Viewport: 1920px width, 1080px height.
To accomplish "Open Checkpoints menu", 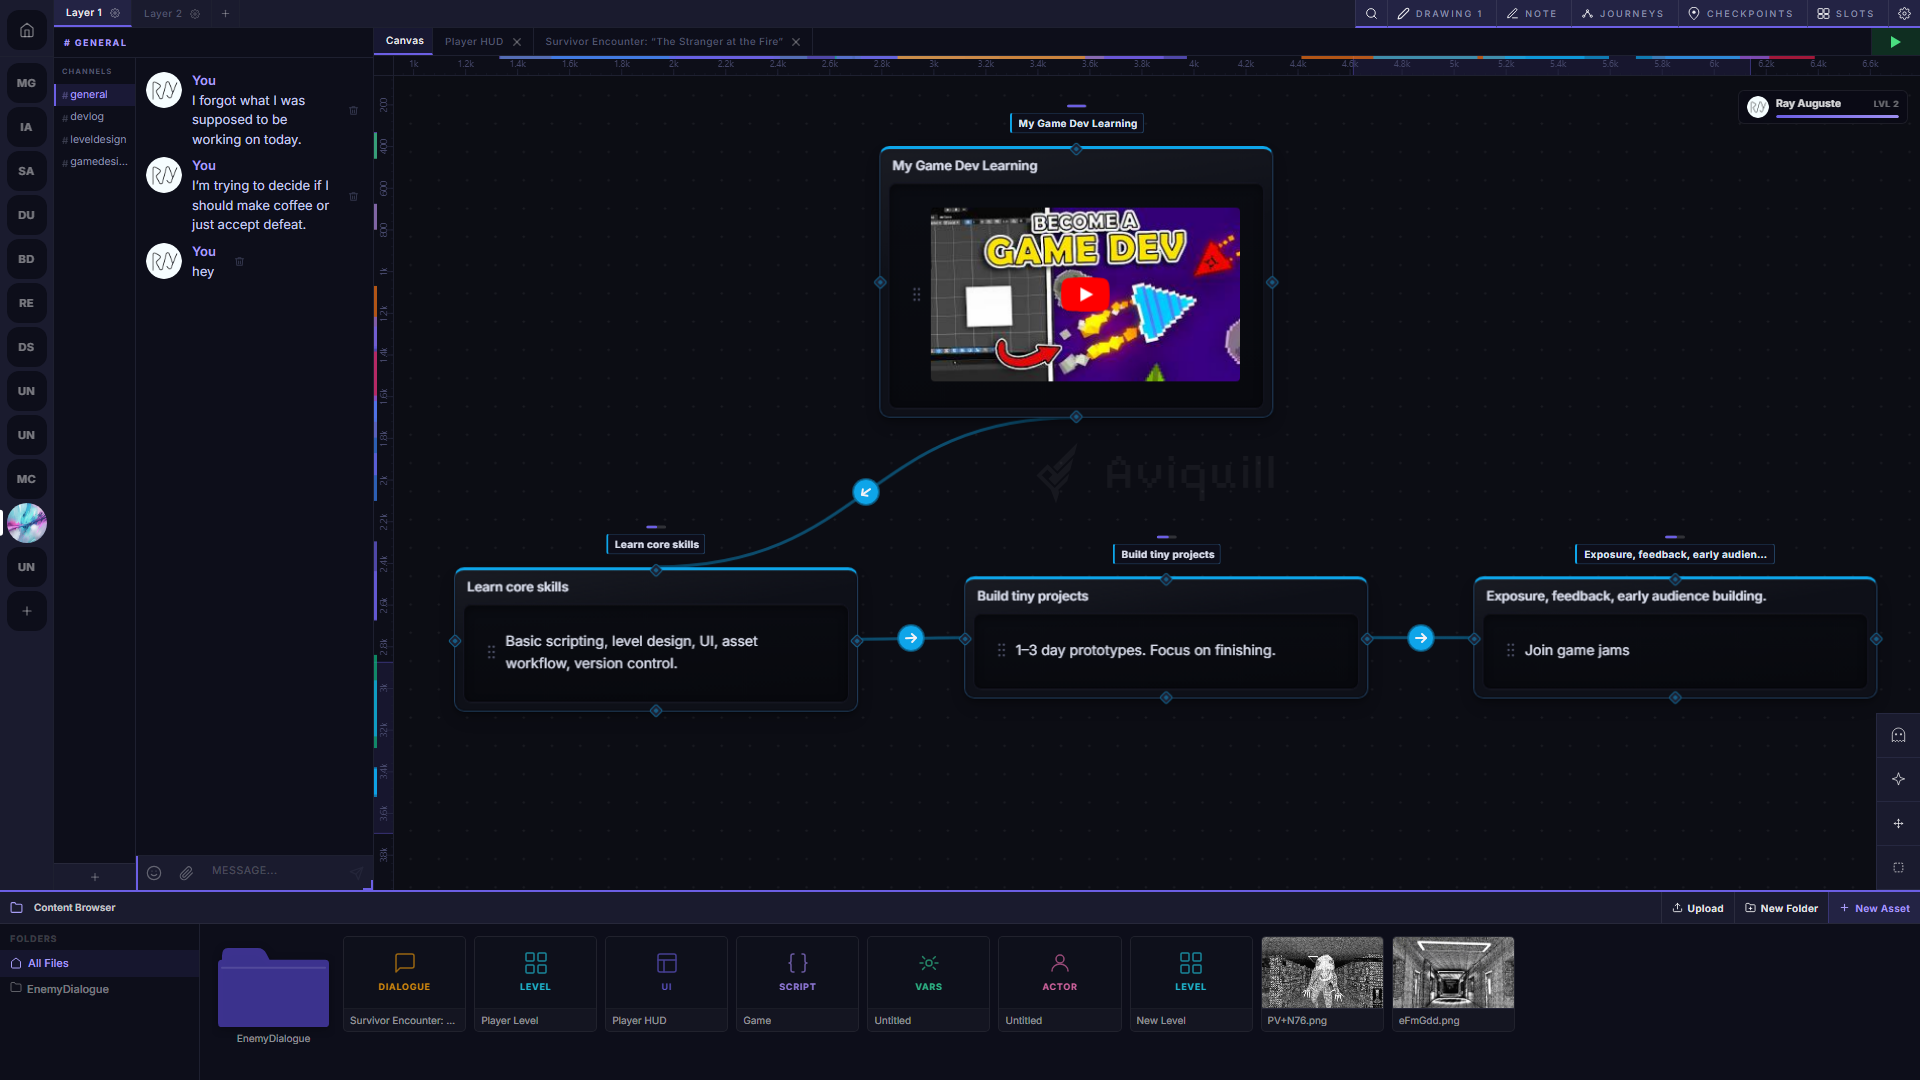I will click(x=1741, y=14).
